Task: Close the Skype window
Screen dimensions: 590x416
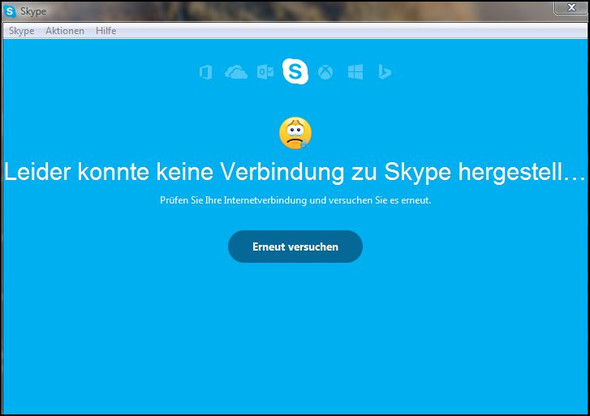Action: tap(571, 8)
